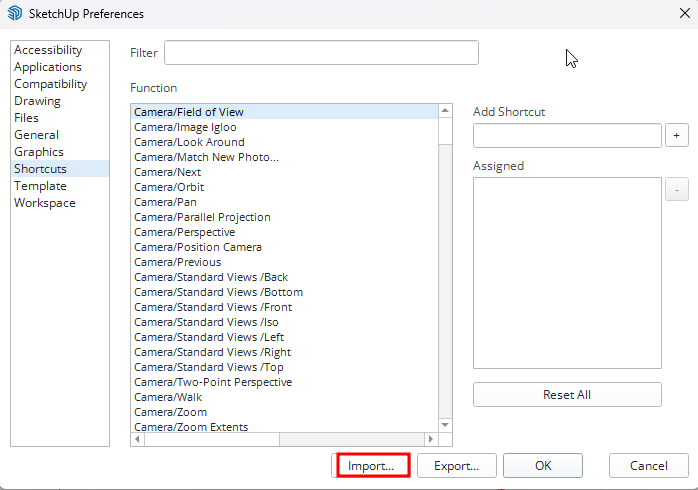Choose Camera/Standard Views /Right
Image resolution: width=698 pixels, height=490 pixels.
tap(285, 352)
